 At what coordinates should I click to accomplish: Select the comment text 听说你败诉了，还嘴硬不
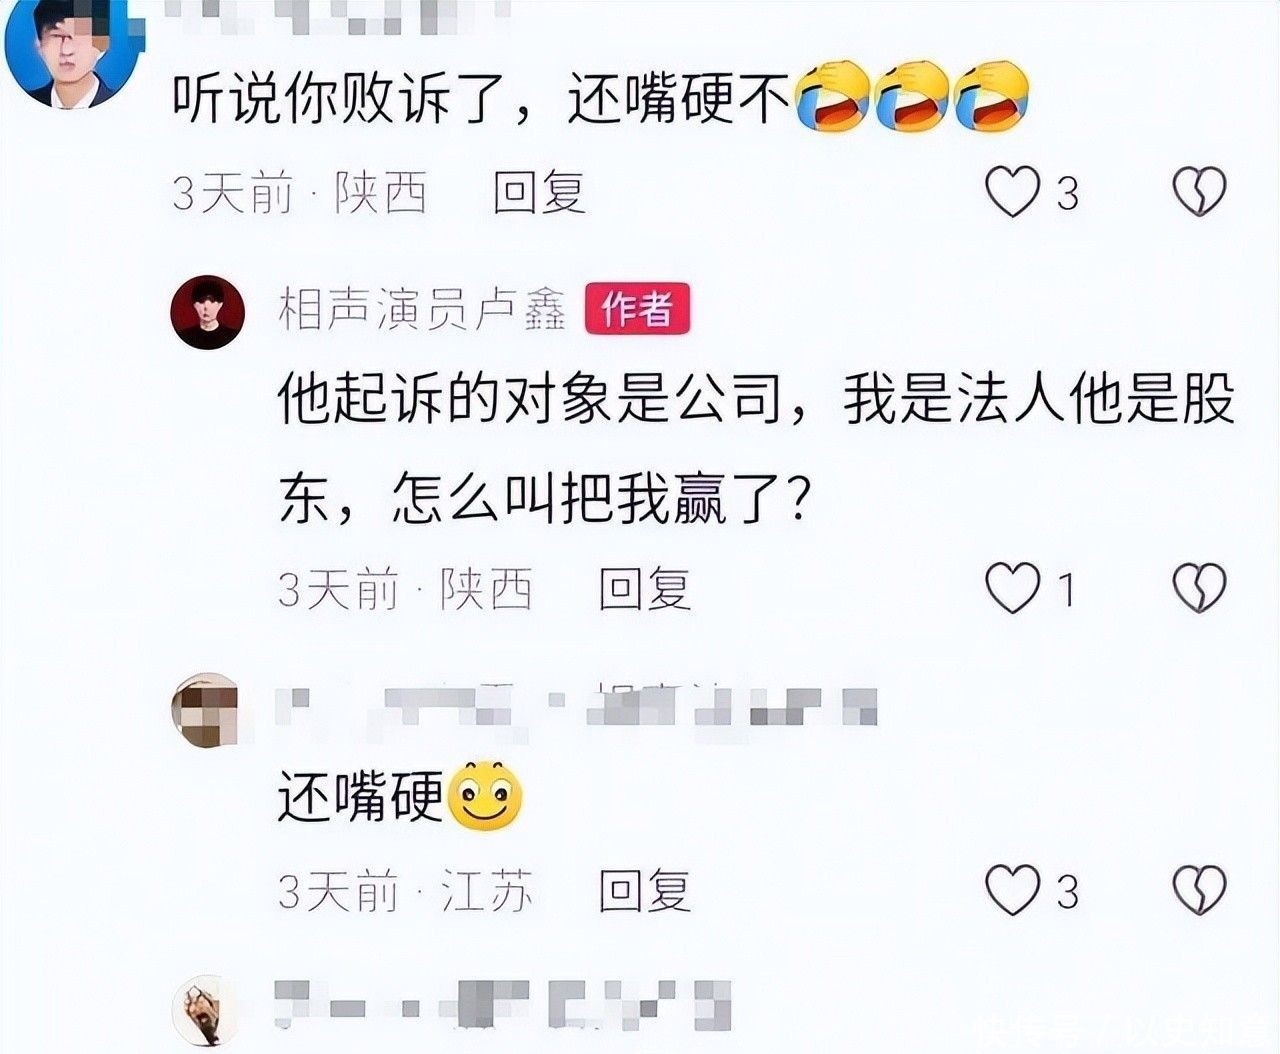(x=482, y=99)
